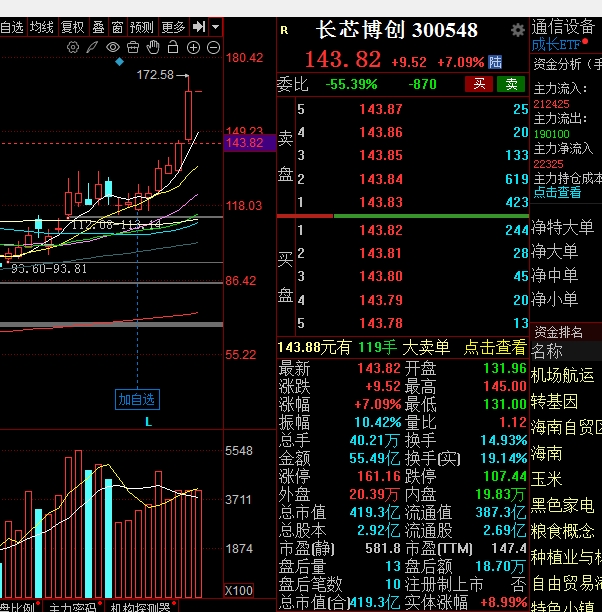The width and height of the screenshot is (602, 612).
Task: Click the L marker below the chart
Action: click(x=148, y=422)
